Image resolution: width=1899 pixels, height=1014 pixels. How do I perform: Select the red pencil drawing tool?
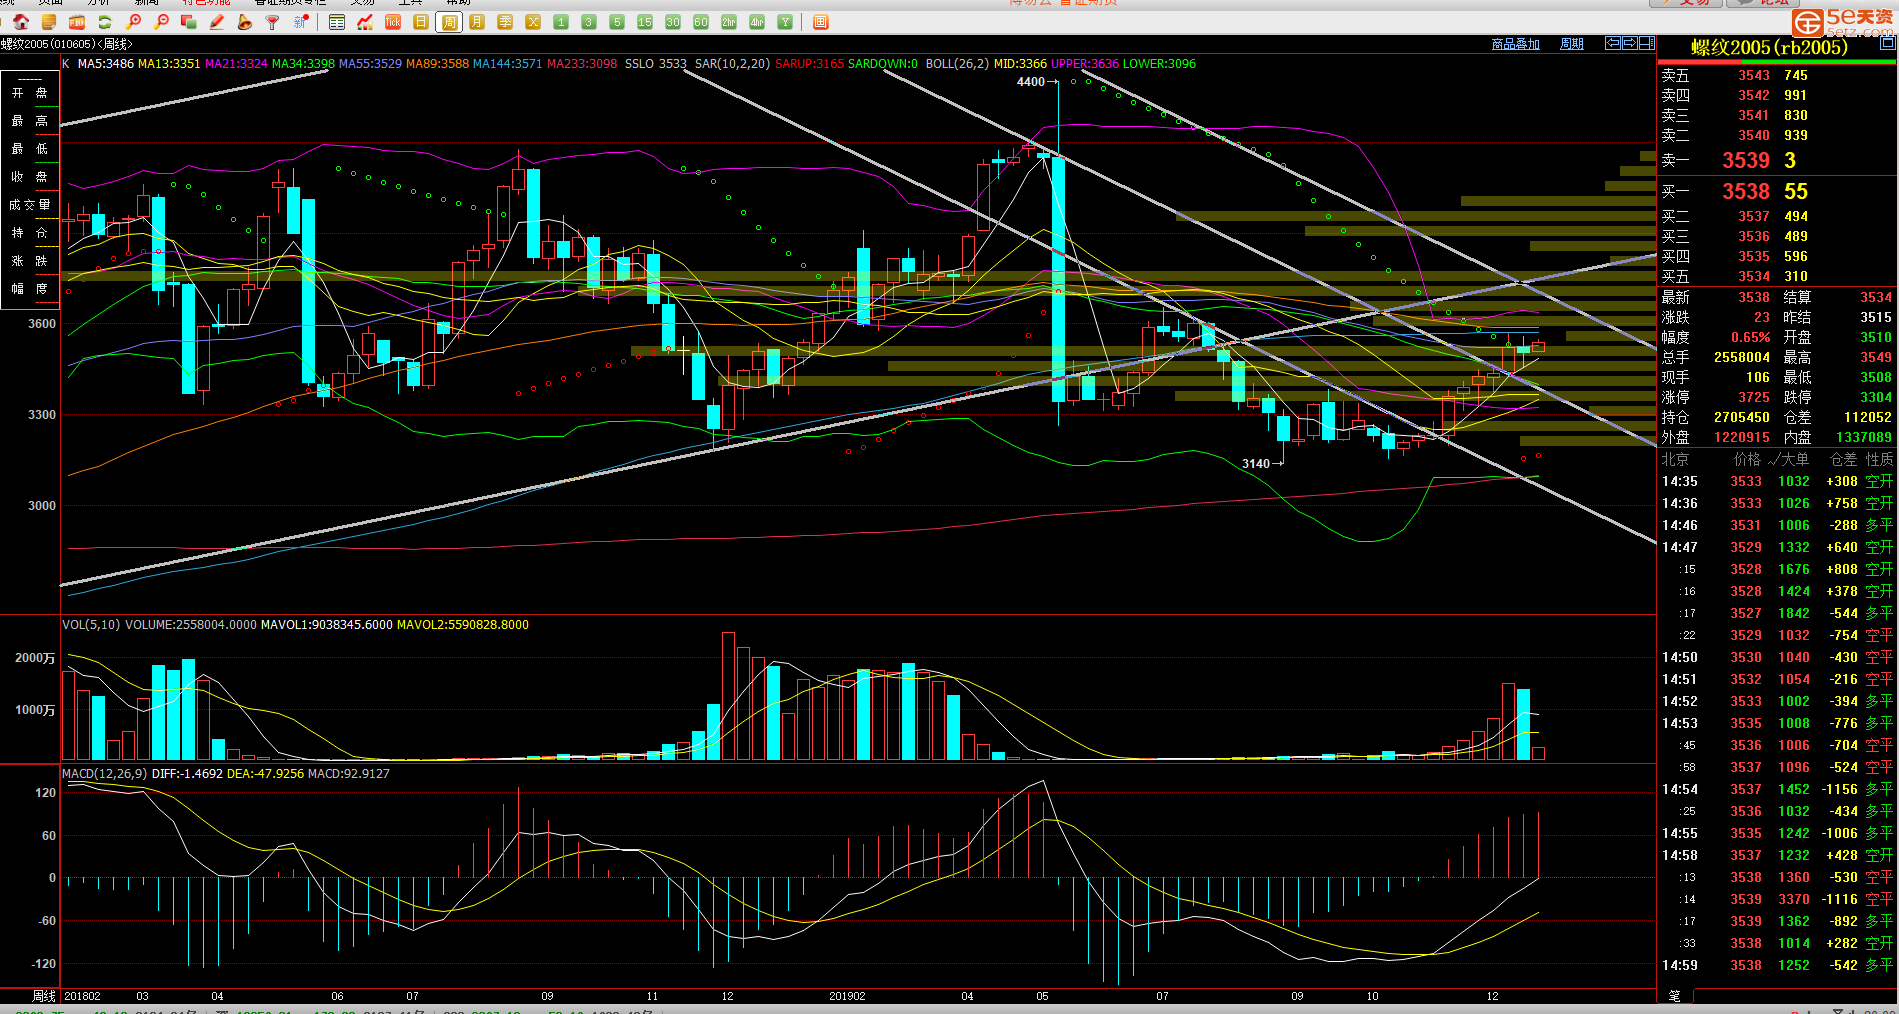pos(216,22)
